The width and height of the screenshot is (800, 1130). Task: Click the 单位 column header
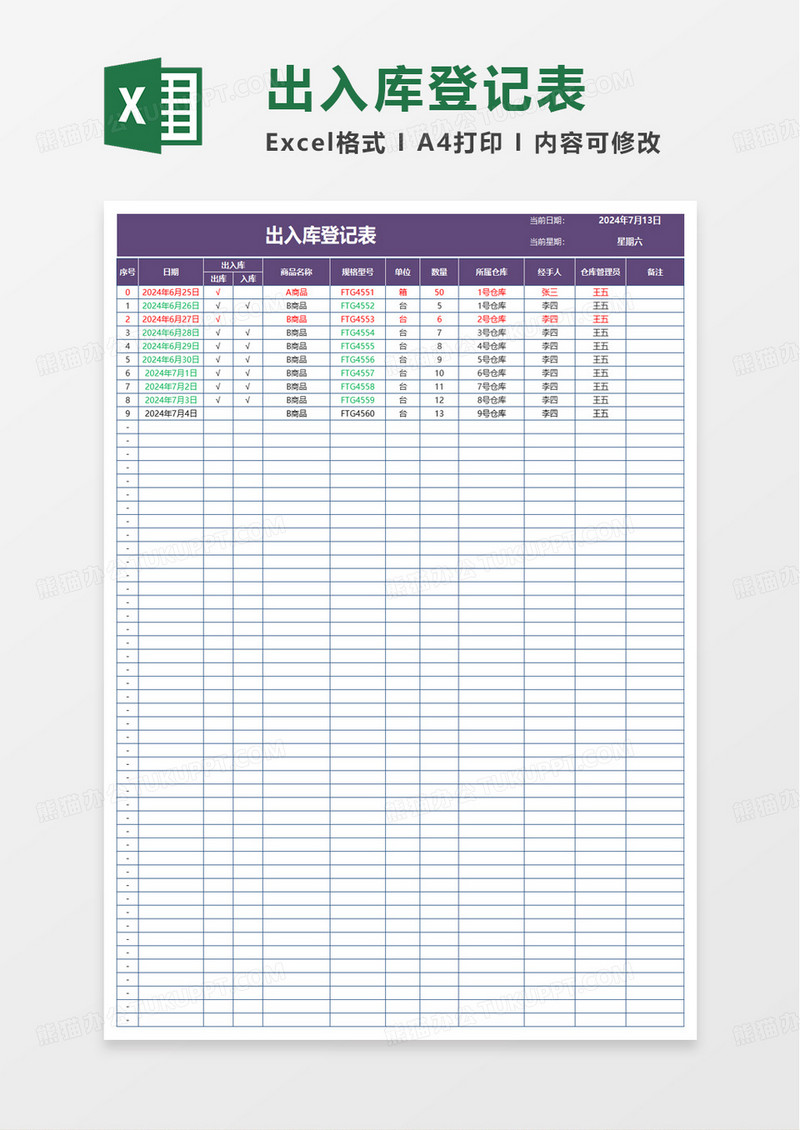403,272
